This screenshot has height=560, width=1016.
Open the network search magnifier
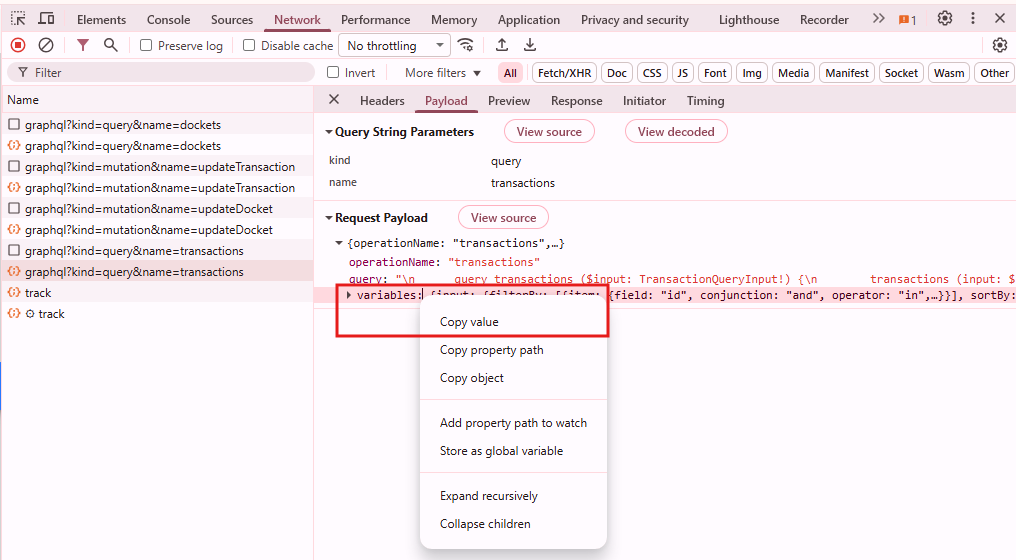[111, 45]
